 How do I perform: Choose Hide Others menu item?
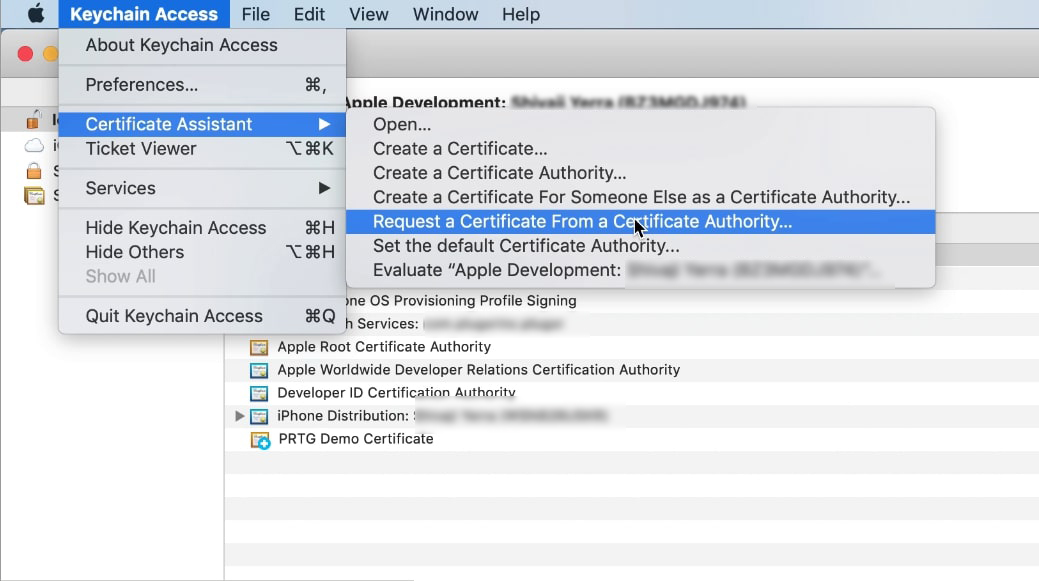[202, 252]
